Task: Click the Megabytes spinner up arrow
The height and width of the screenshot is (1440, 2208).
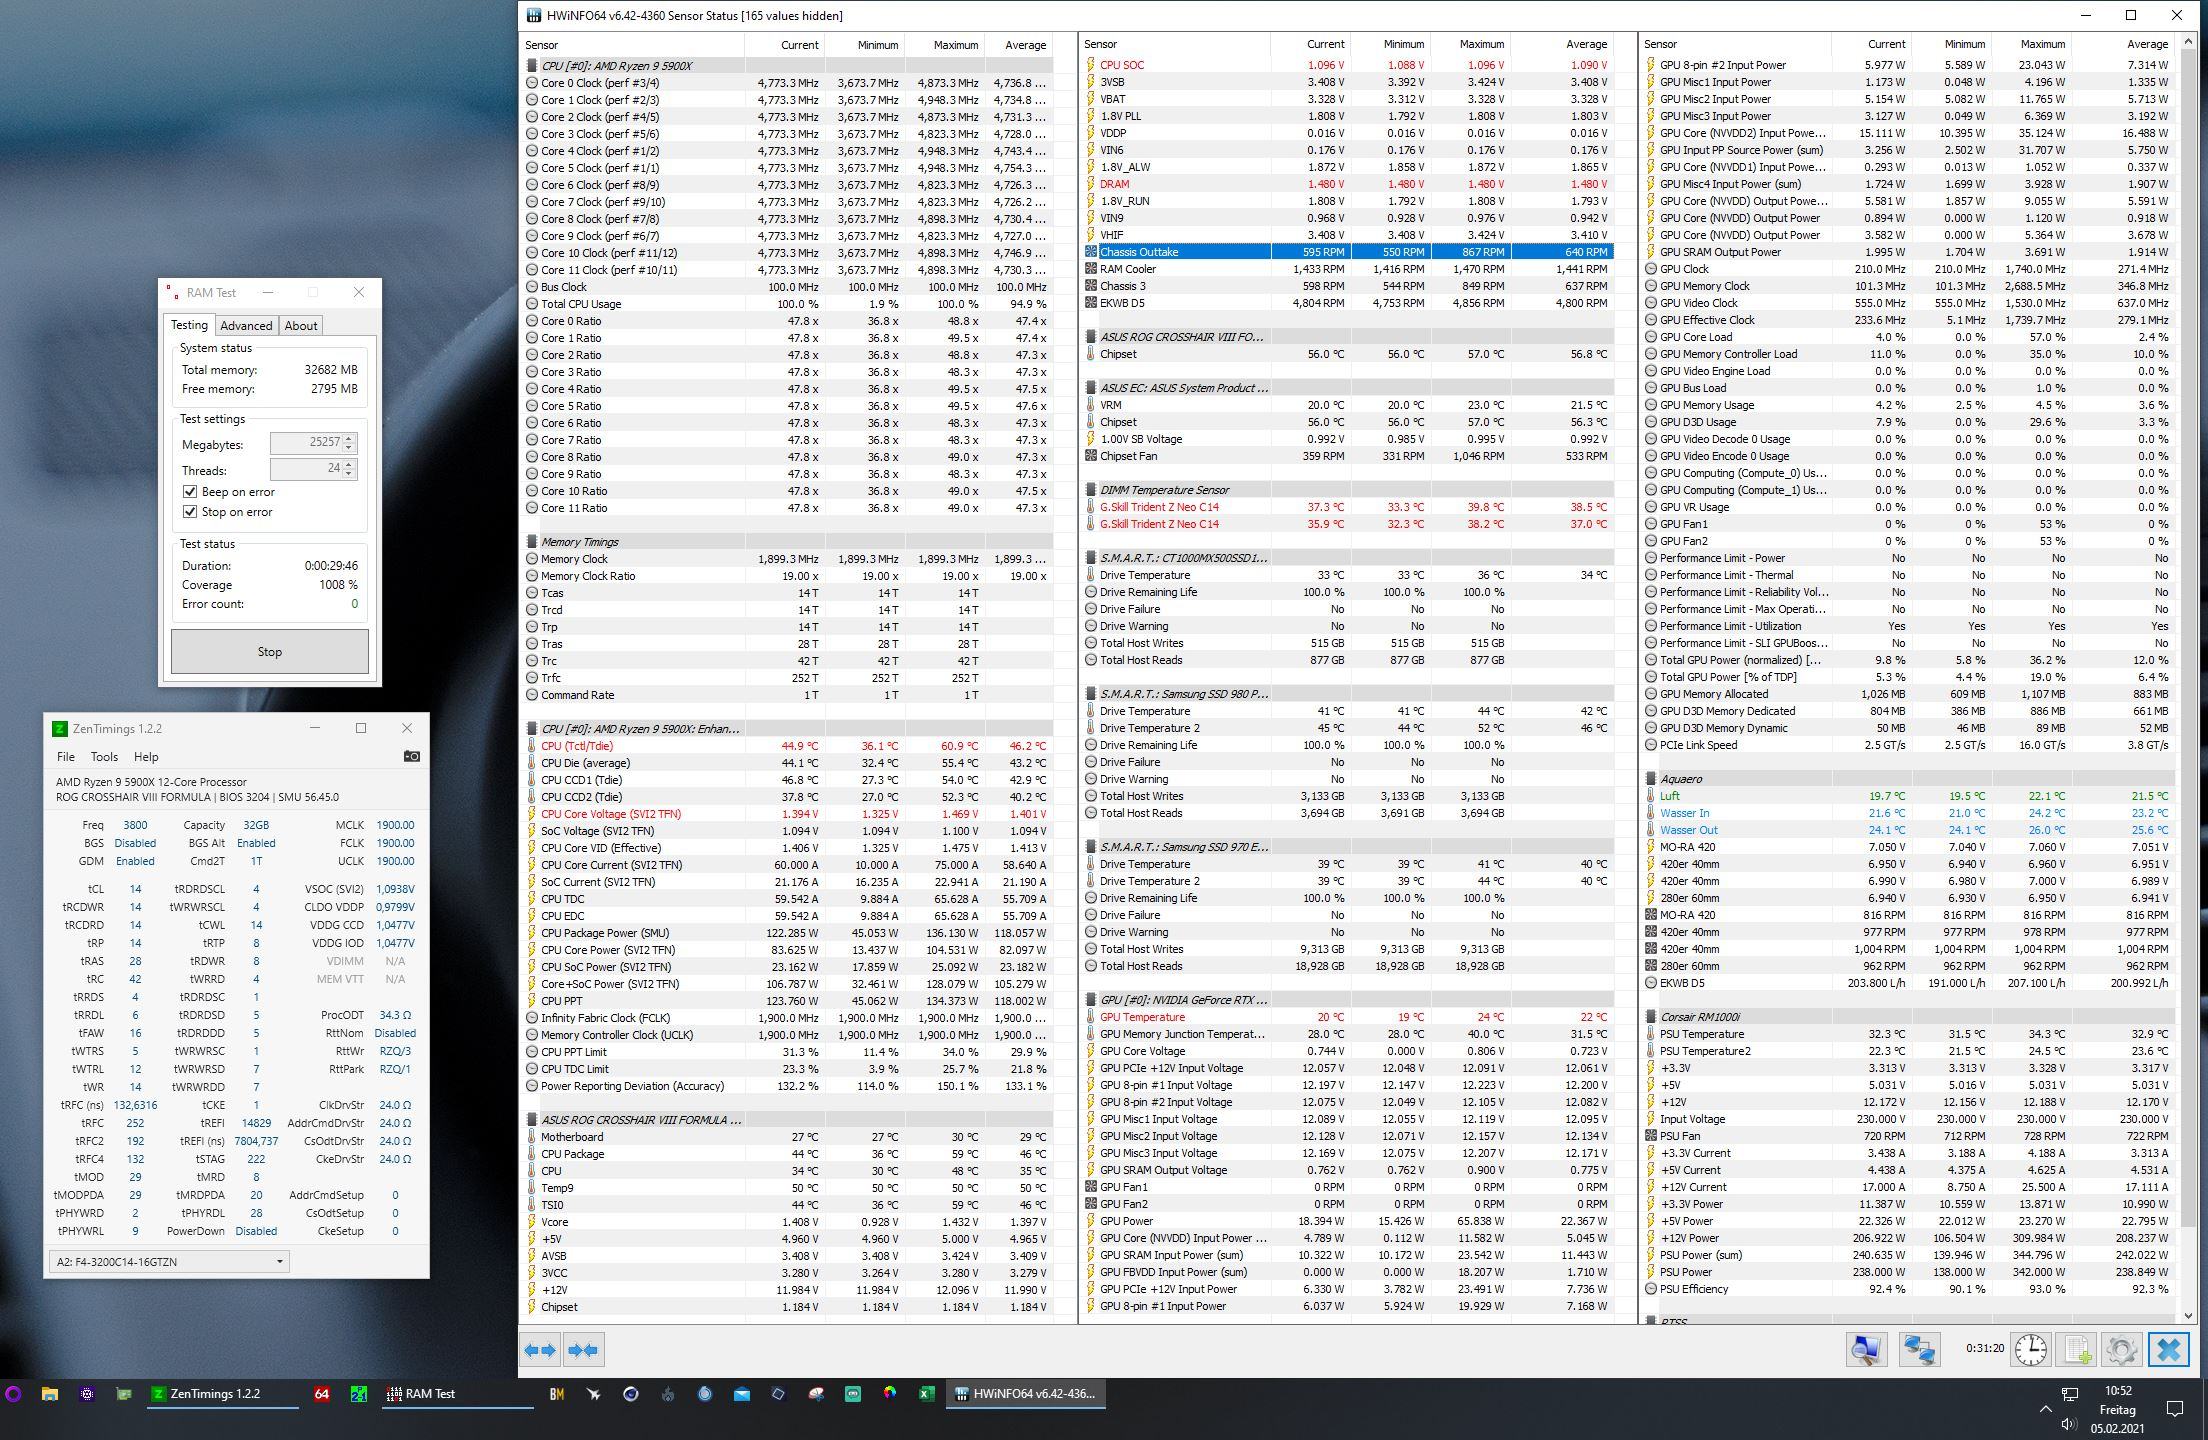Action: [x=349, y=438]
